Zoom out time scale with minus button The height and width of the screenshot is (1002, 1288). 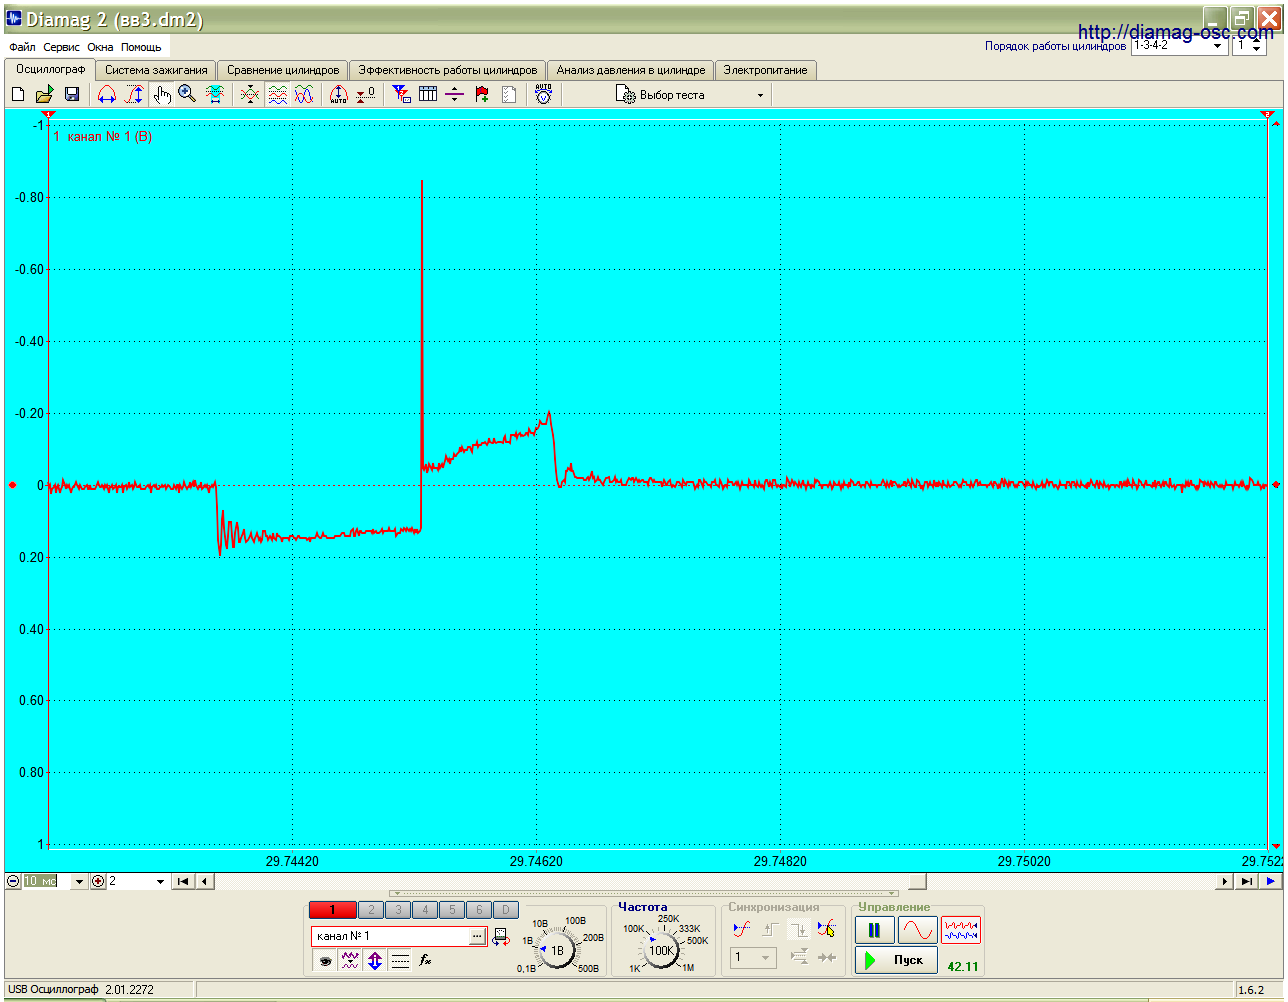coord(13,881)
